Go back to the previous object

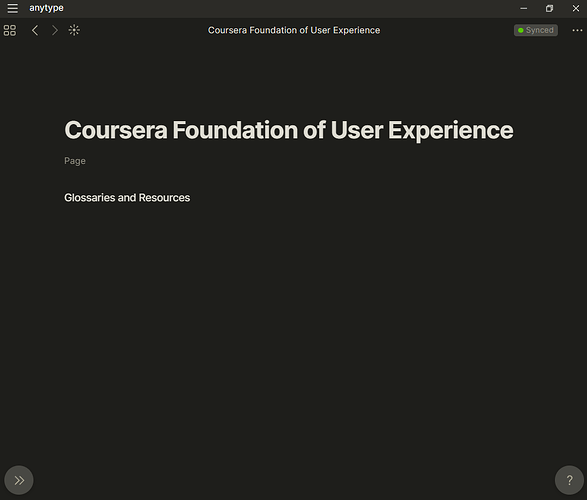(35, 30)
